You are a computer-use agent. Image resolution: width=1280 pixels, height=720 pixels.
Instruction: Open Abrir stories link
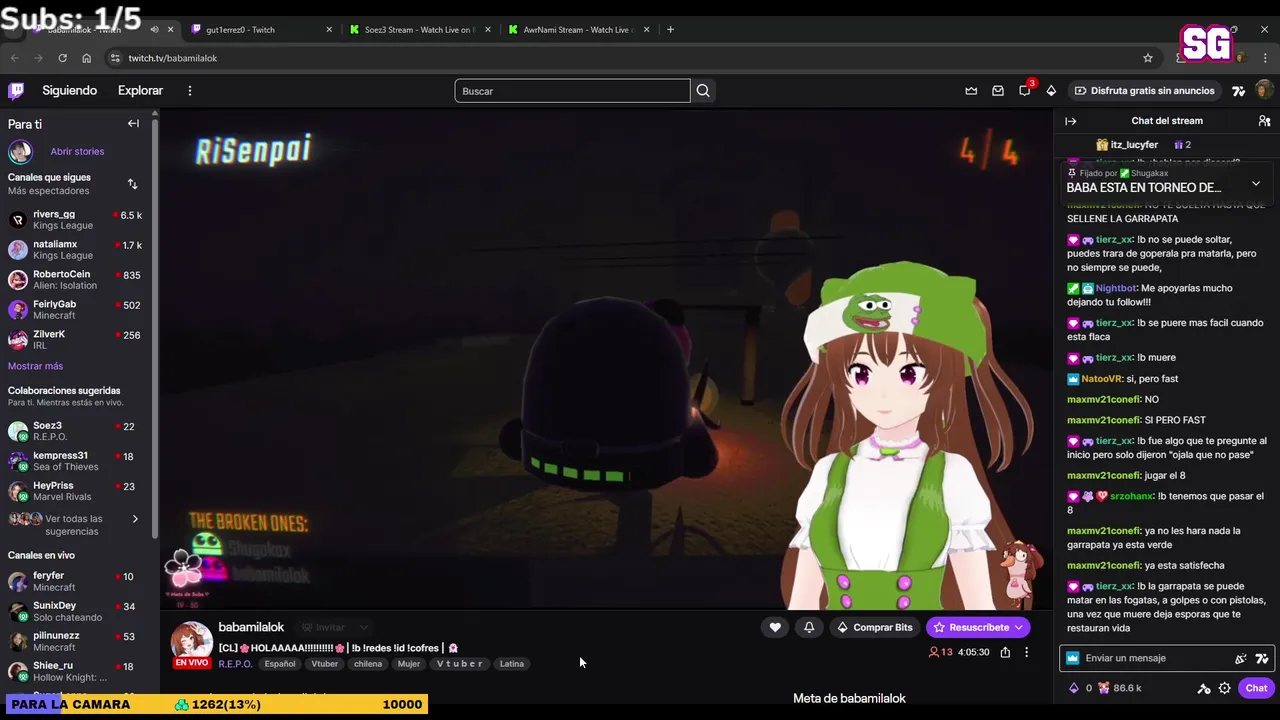(77, 152)
